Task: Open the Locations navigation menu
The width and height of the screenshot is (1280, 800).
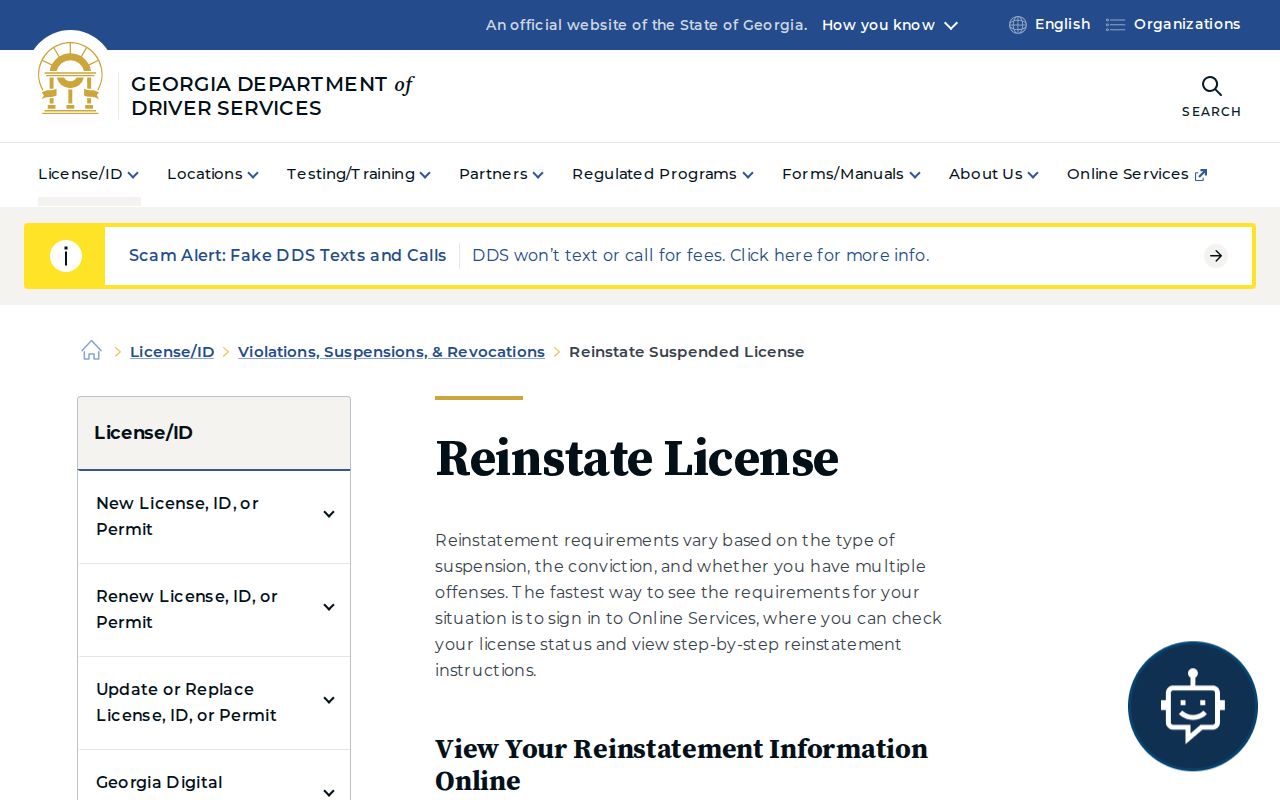Action: tap(213, 174)
